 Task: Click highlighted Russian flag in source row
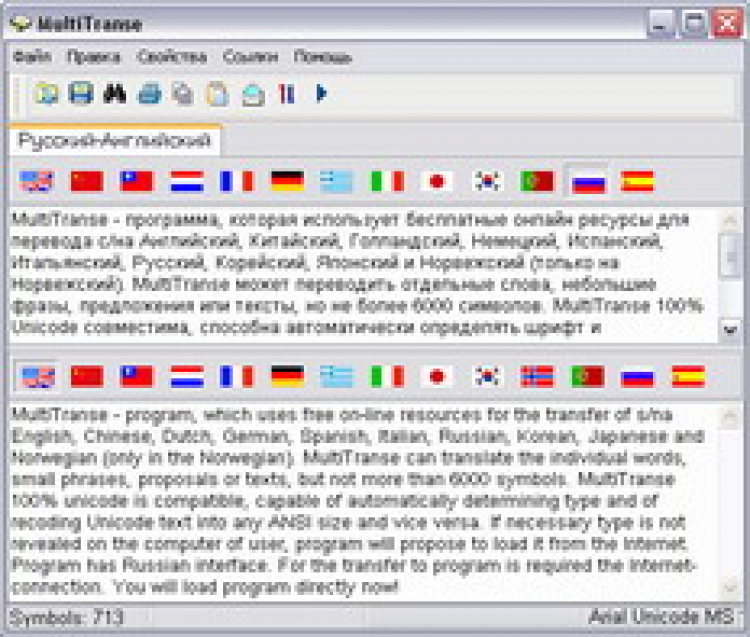[588, 182]
